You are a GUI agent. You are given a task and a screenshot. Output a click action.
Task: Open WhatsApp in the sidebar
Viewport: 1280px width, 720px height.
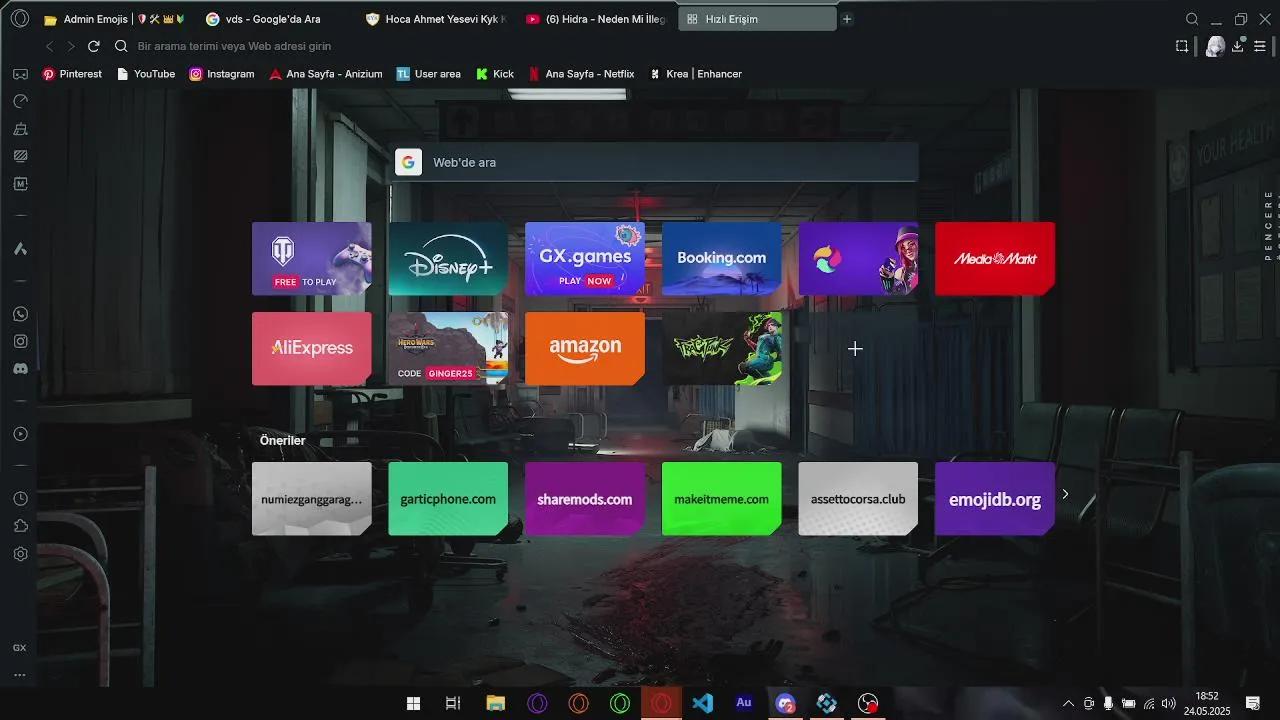click(x=20, y=314)
